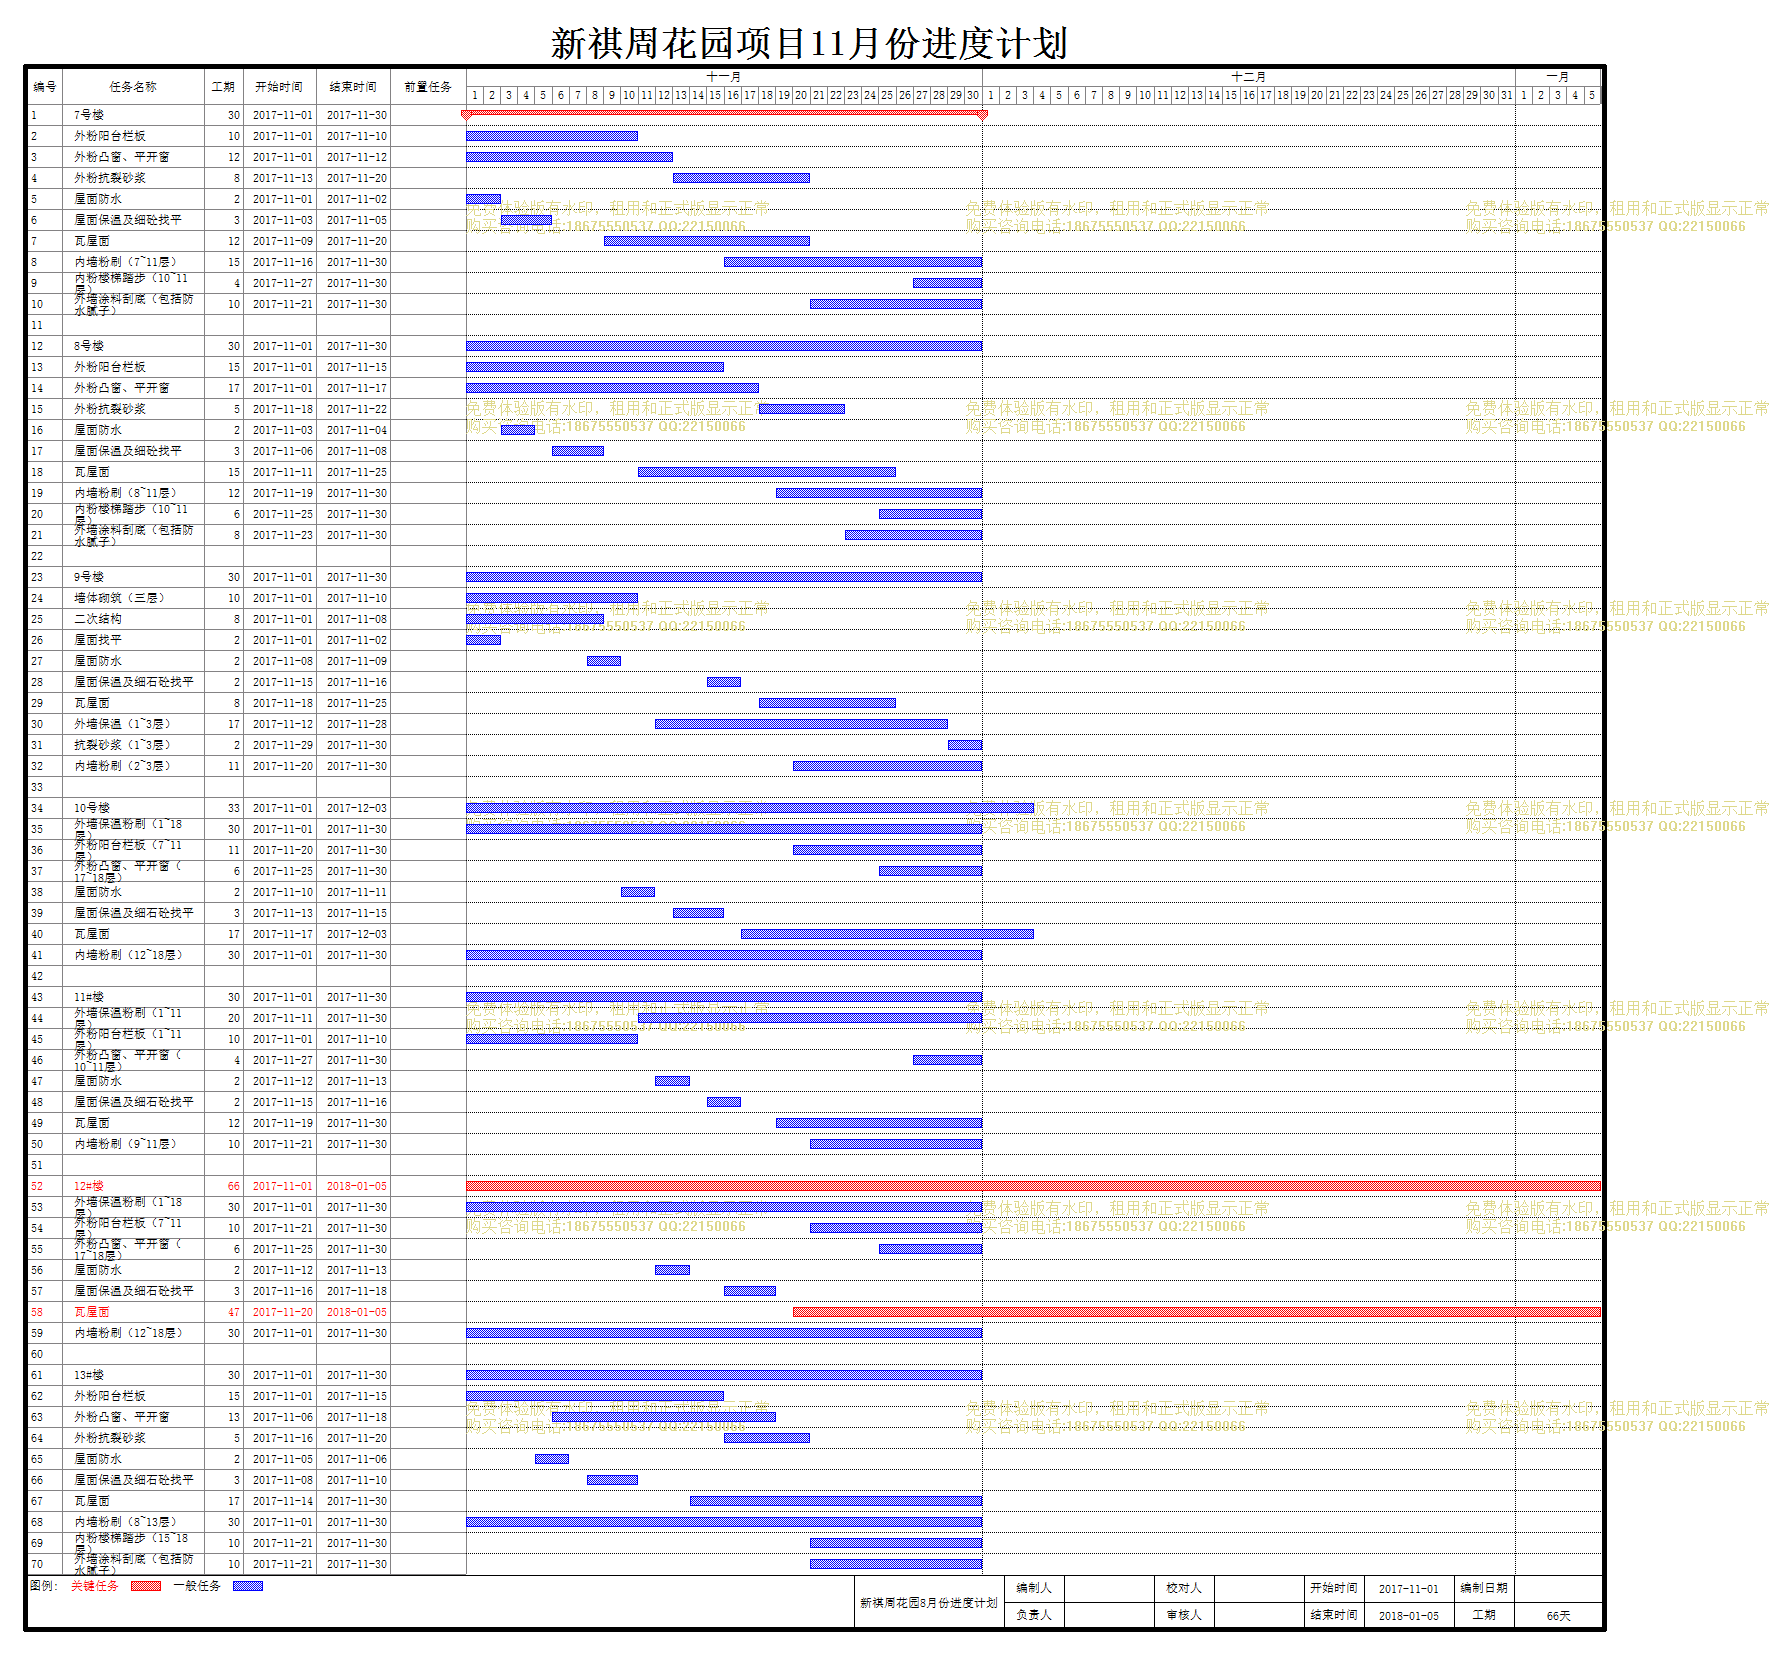Select task name 屋面保温及细砼找平 in row 6
Image resolution: width=1769 pixels, height=1653 pixels.
tap(128, 220)
